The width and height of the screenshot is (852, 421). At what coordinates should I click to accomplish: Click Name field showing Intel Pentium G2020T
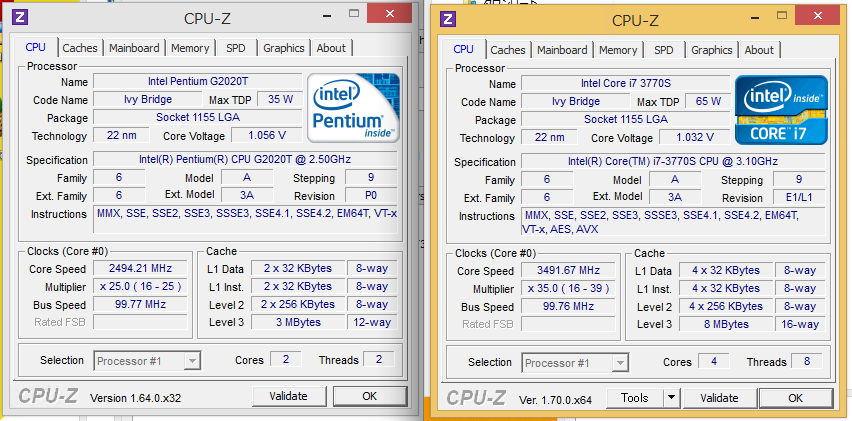(198, 81)
